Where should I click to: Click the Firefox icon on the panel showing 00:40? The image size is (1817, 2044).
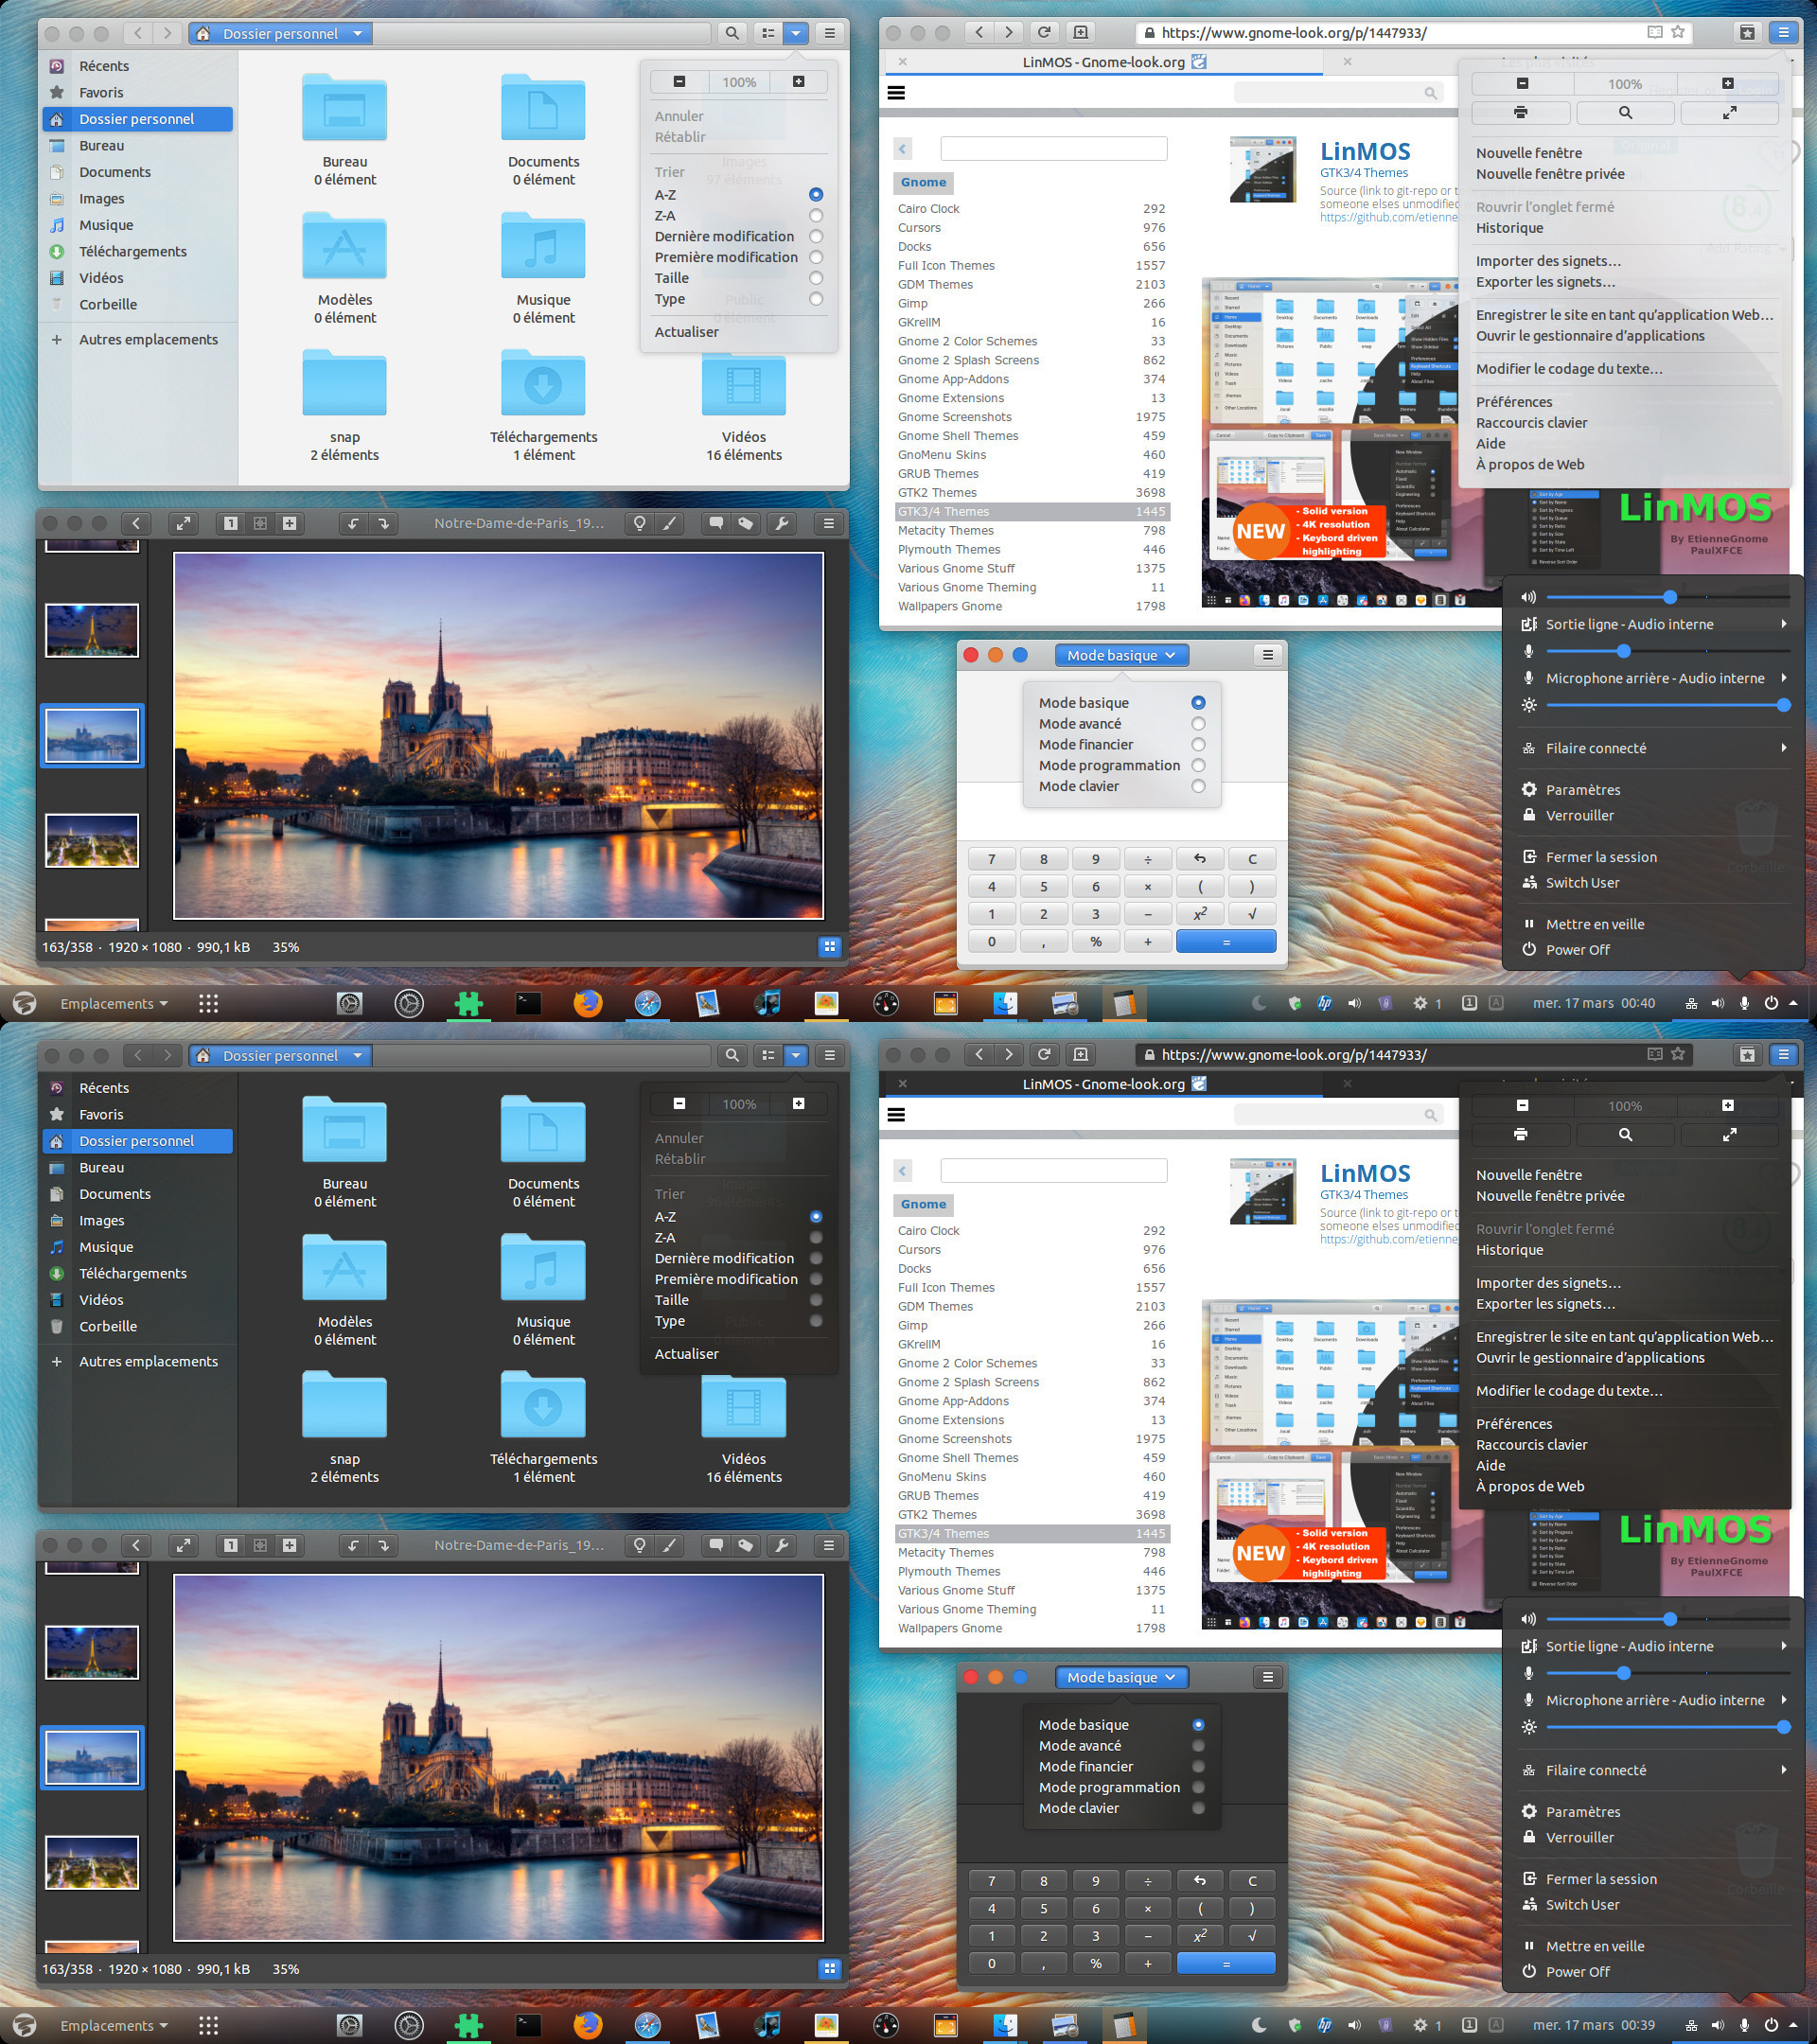[x=588, y=1003]
